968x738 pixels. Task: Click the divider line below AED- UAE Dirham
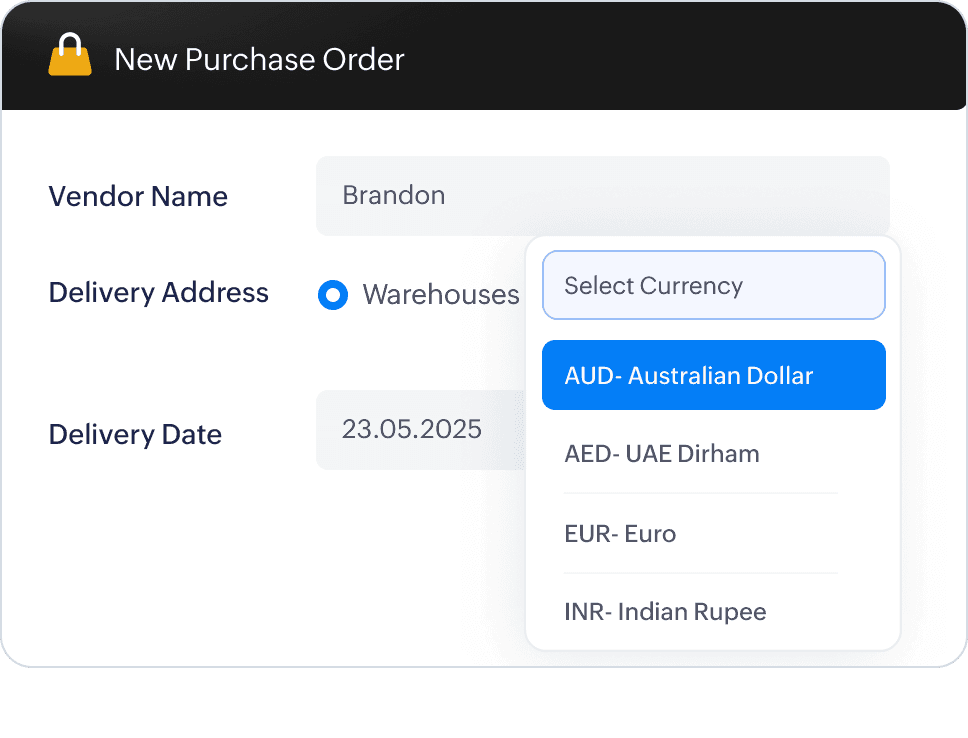(700, 493)
